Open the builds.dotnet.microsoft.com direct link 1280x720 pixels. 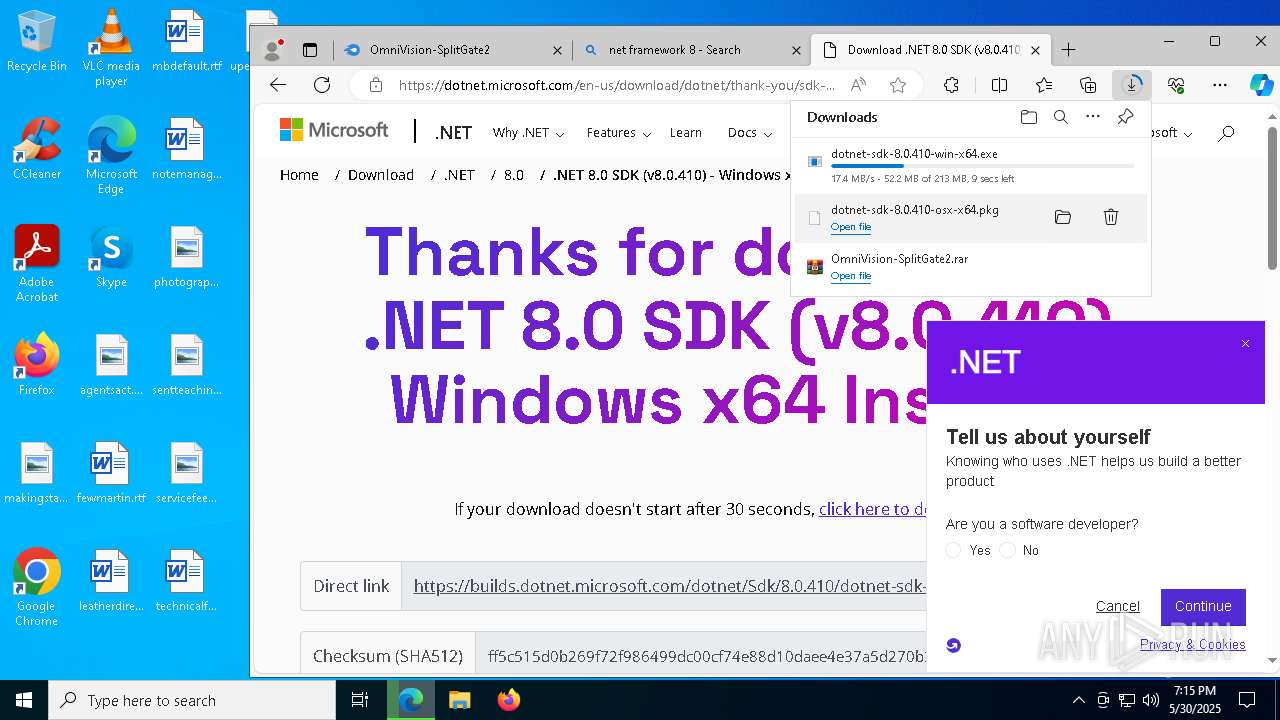pos(670,586)
